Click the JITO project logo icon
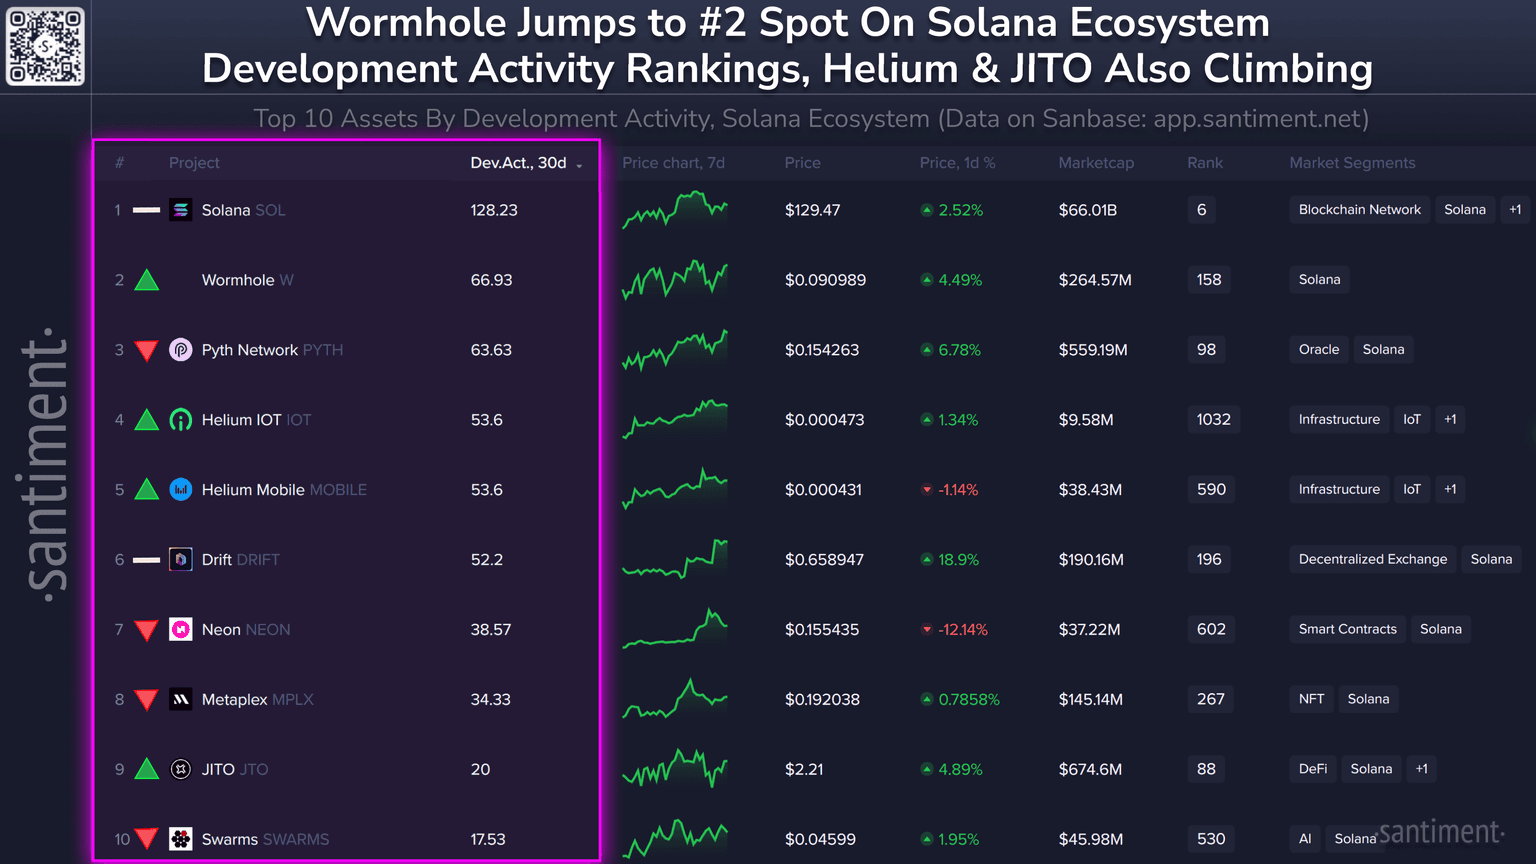Viewport: 1536px width, 864px height. pos(180,769)
